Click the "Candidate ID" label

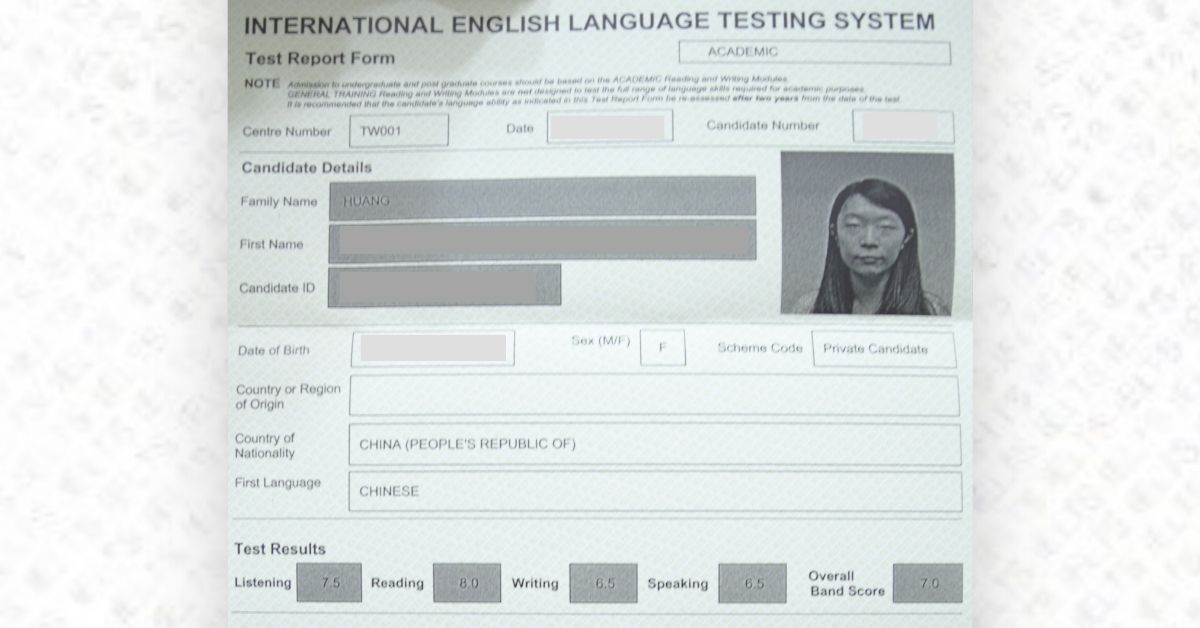(277, 288)
